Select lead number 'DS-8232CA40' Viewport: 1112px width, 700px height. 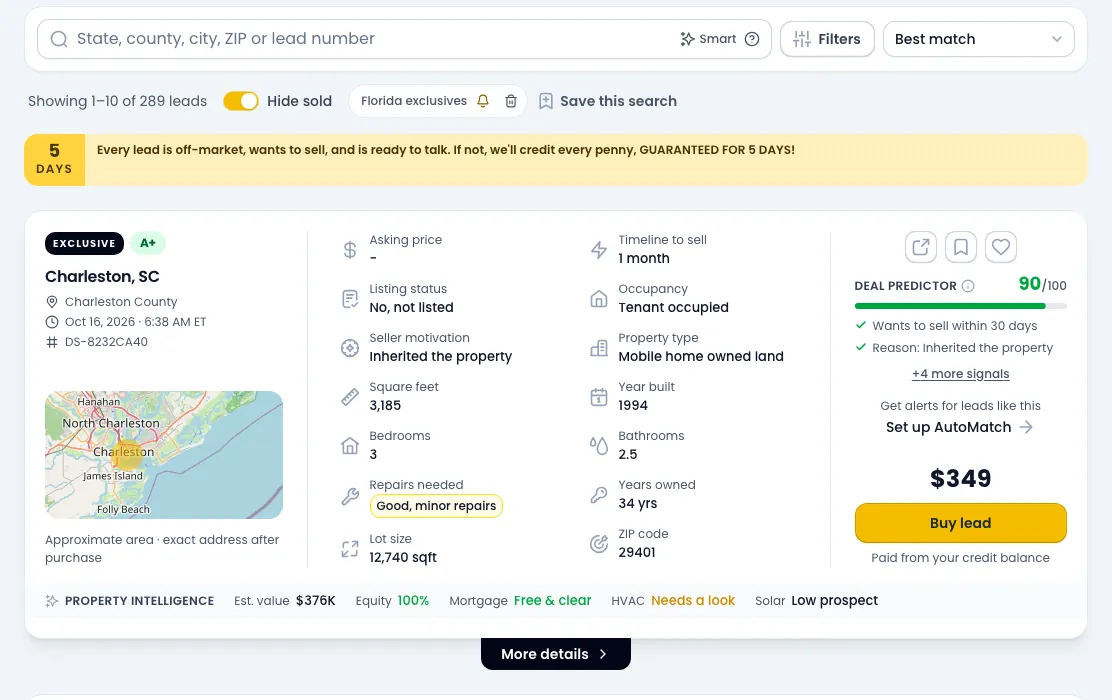pos(106,342)
